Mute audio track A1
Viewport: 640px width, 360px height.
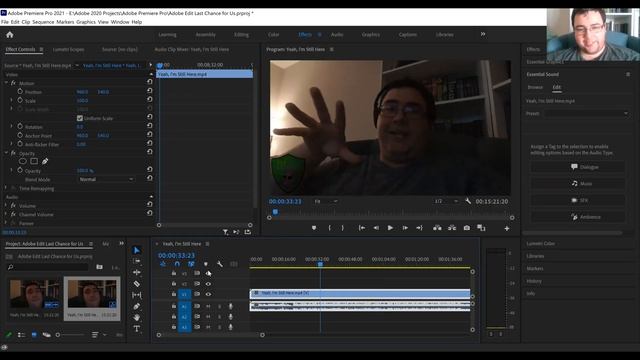[x=208, y=306]
